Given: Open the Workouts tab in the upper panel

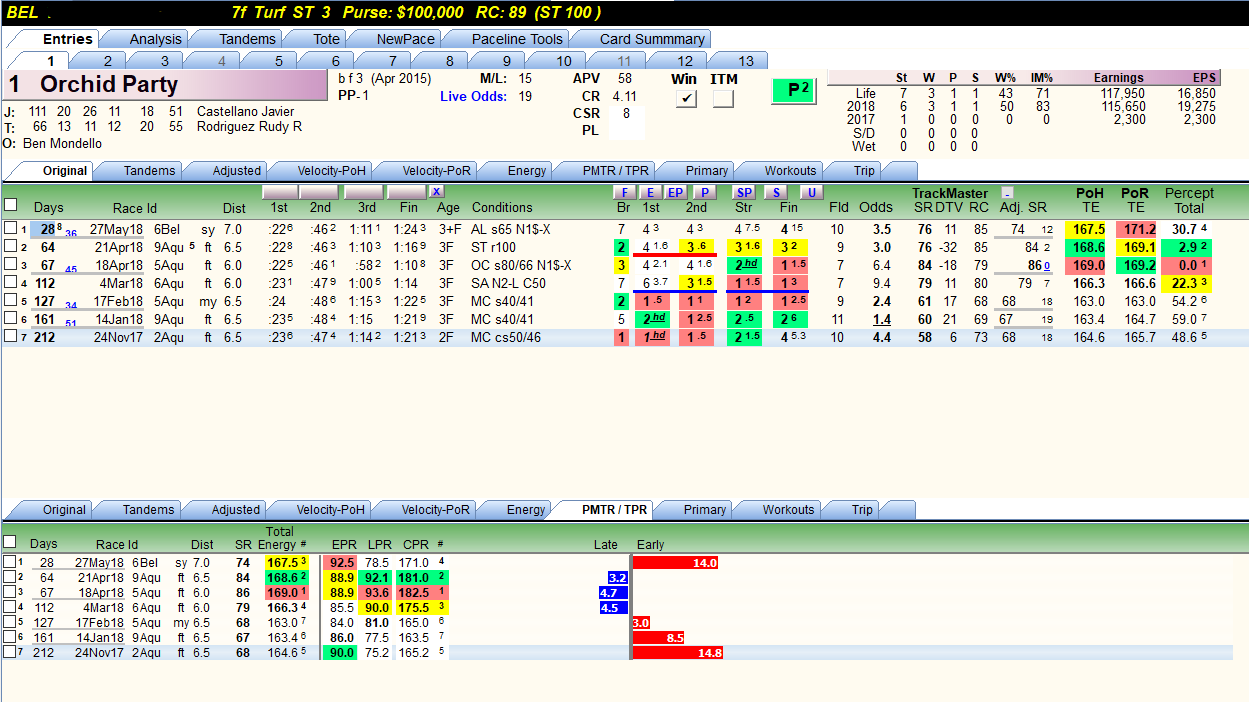Looking at the screenshot, I should coord(790,171).
